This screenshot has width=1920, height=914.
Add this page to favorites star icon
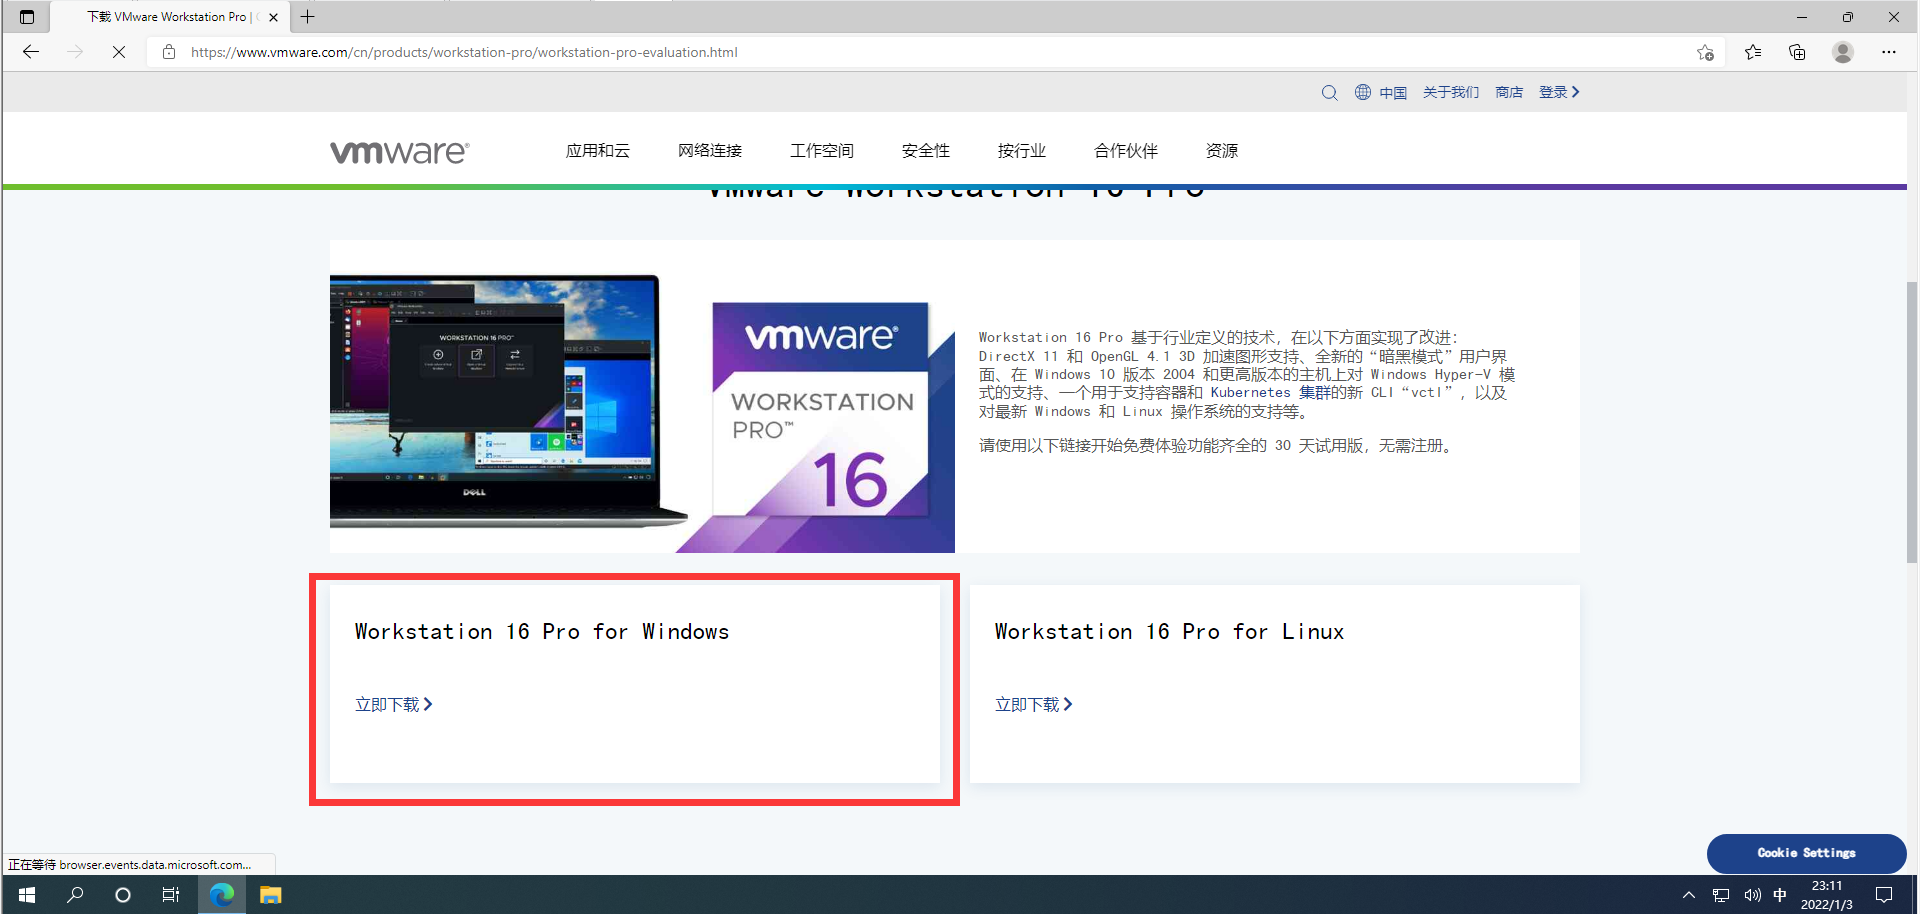(1705, 52)
